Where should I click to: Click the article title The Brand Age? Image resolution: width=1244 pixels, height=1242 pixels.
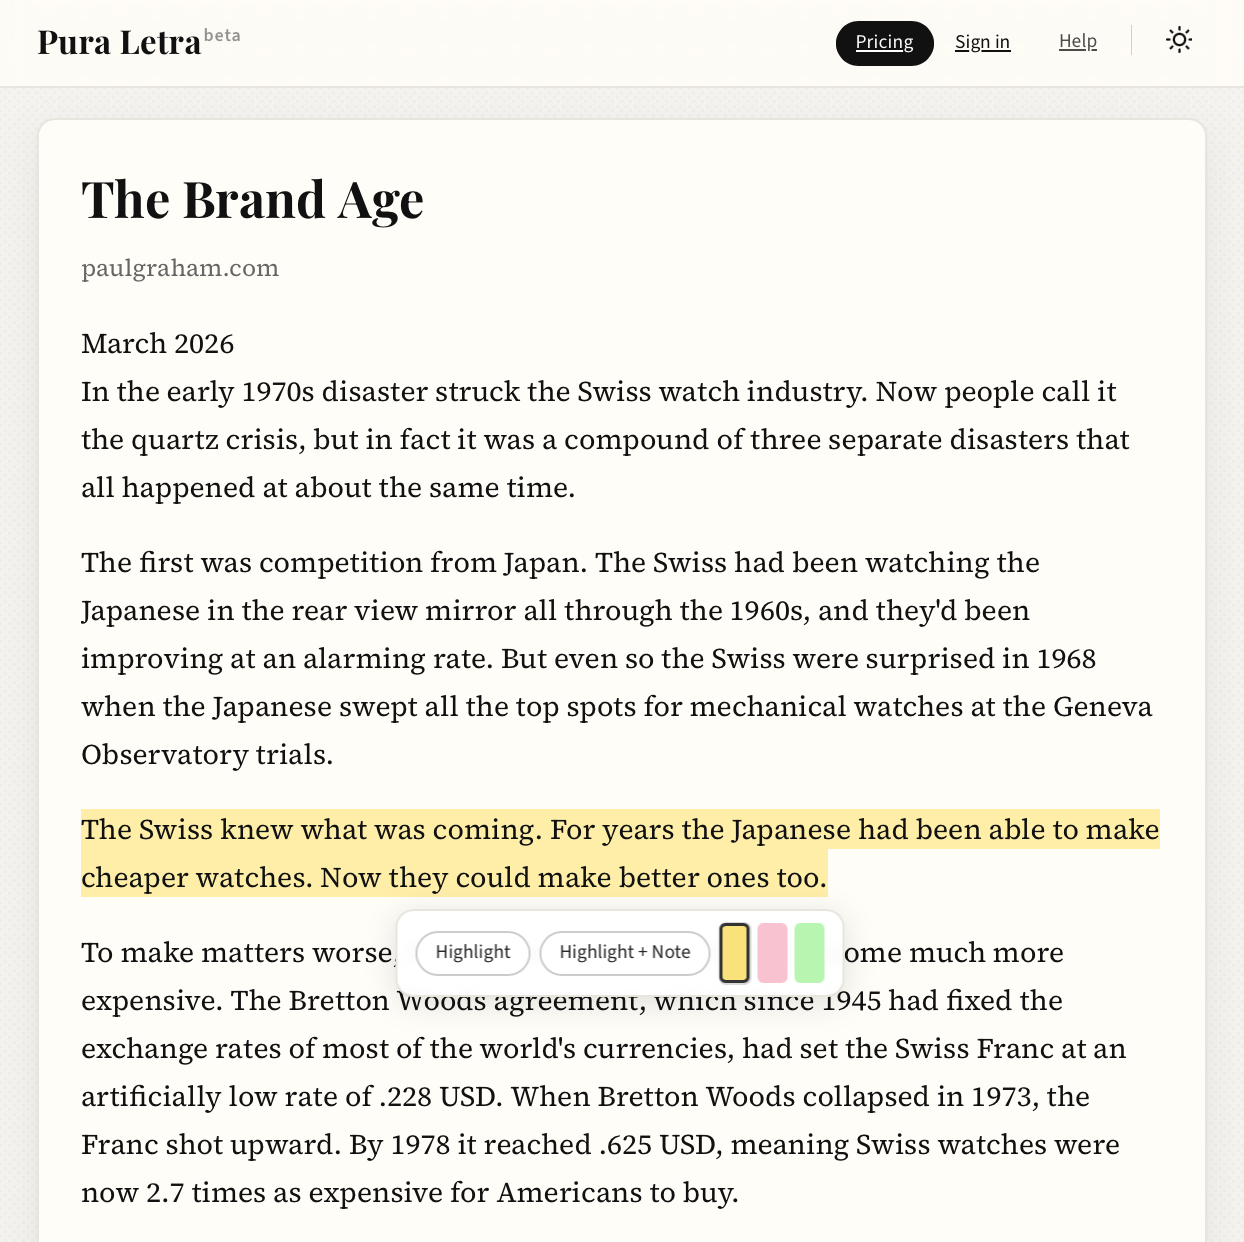coord(252,199)
